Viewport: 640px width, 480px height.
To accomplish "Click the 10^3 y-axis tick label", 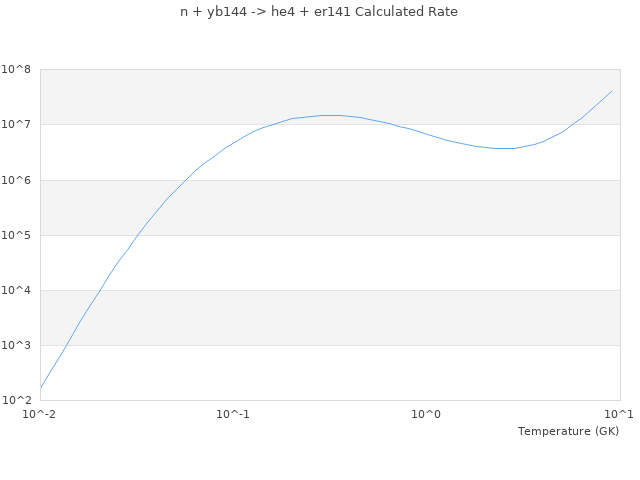I will pyautogui.click(x=17, y=345).
